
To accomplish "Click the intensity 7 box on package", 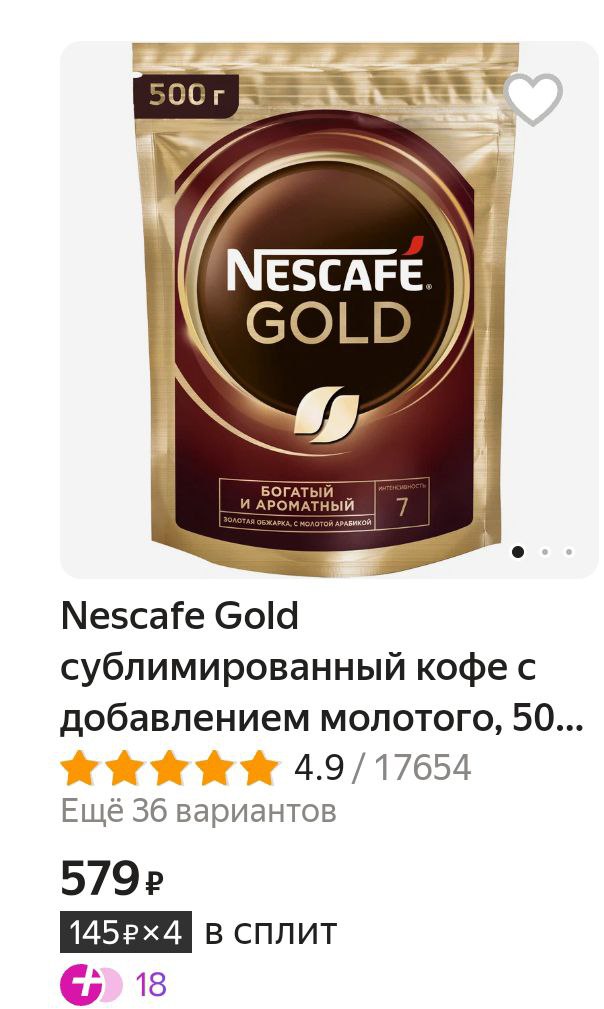I will (402, 503).
